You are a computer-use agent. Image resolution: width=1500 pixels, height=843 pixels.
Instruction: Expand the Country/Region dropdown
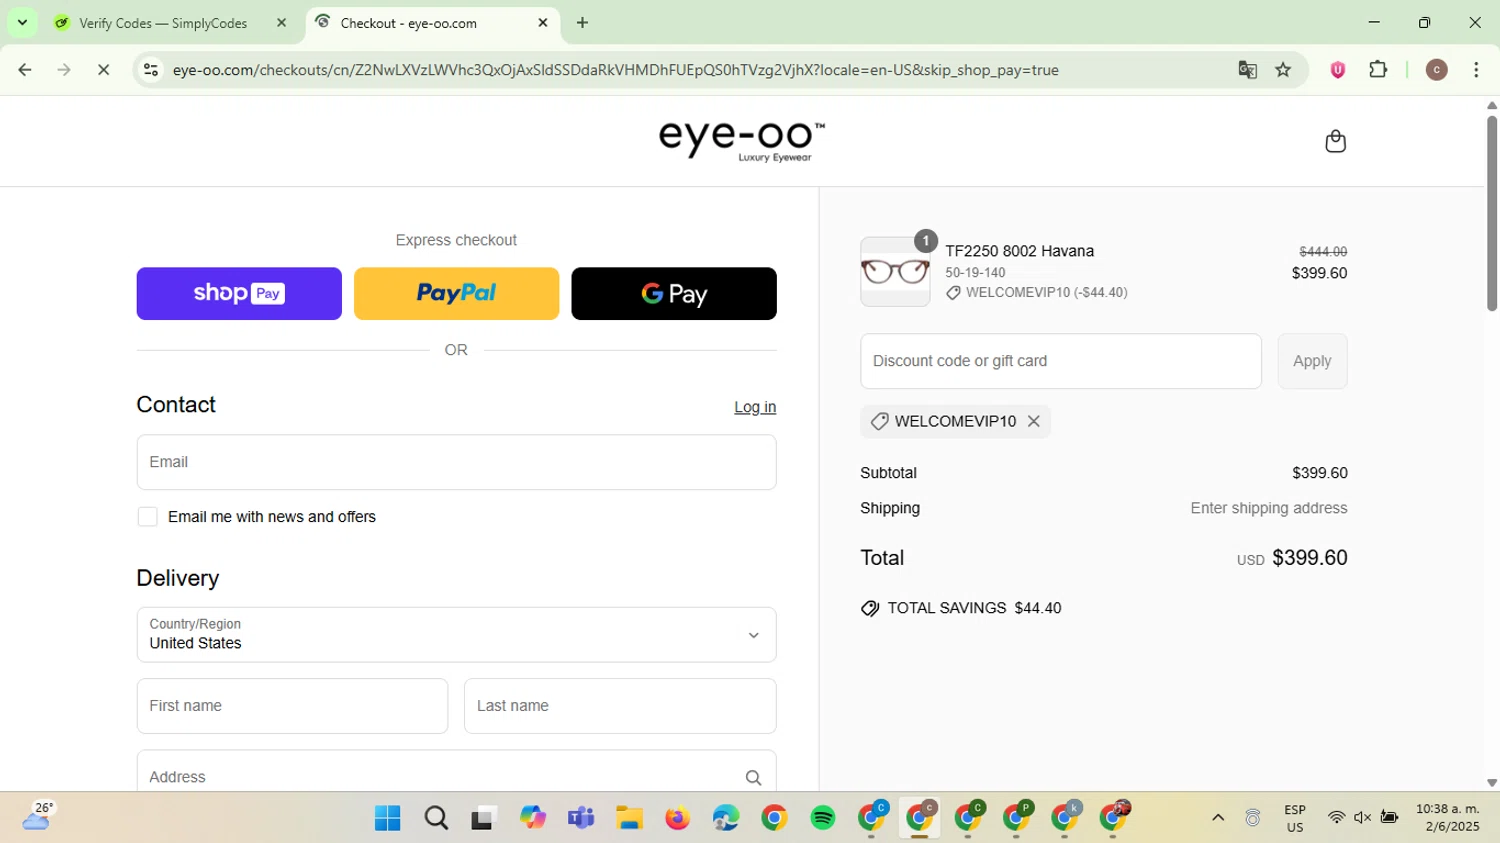tap(456, 635)
